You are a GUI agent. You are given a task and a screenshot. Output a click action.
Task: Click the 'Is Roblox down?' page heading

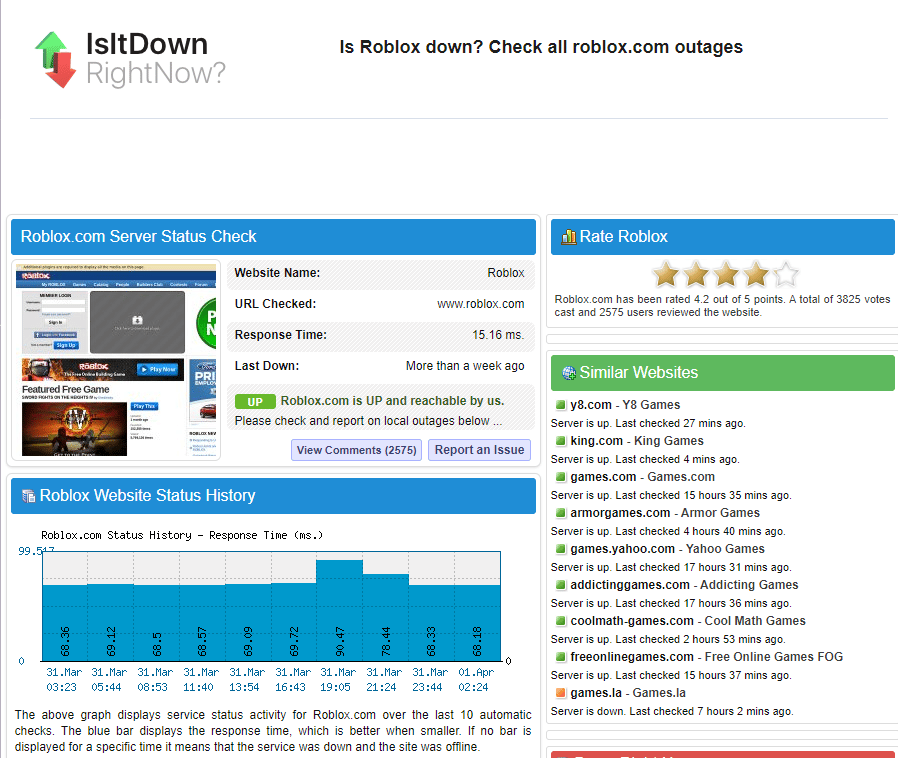click(x=541, y=47)
